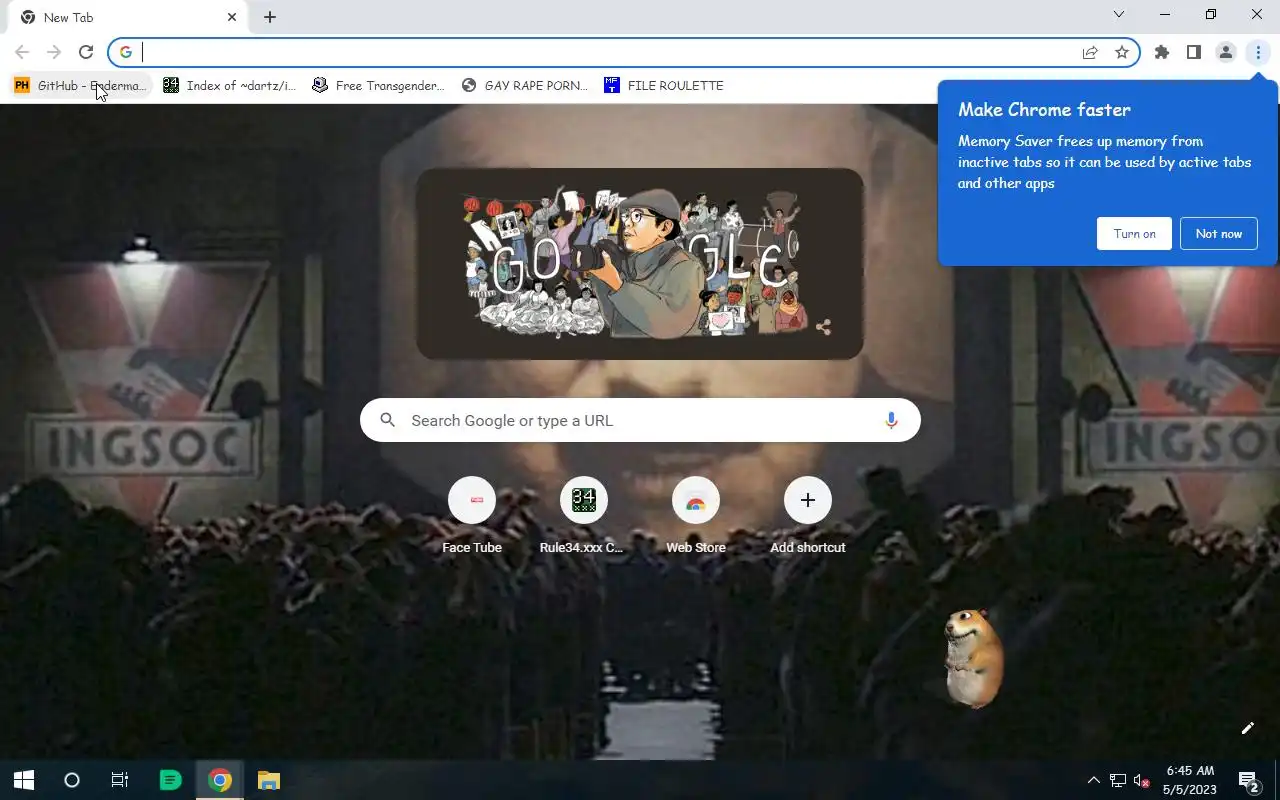Screen dimensions: 1280x800
Task: Open Task View on the taskbar
Action: point(120,780)
